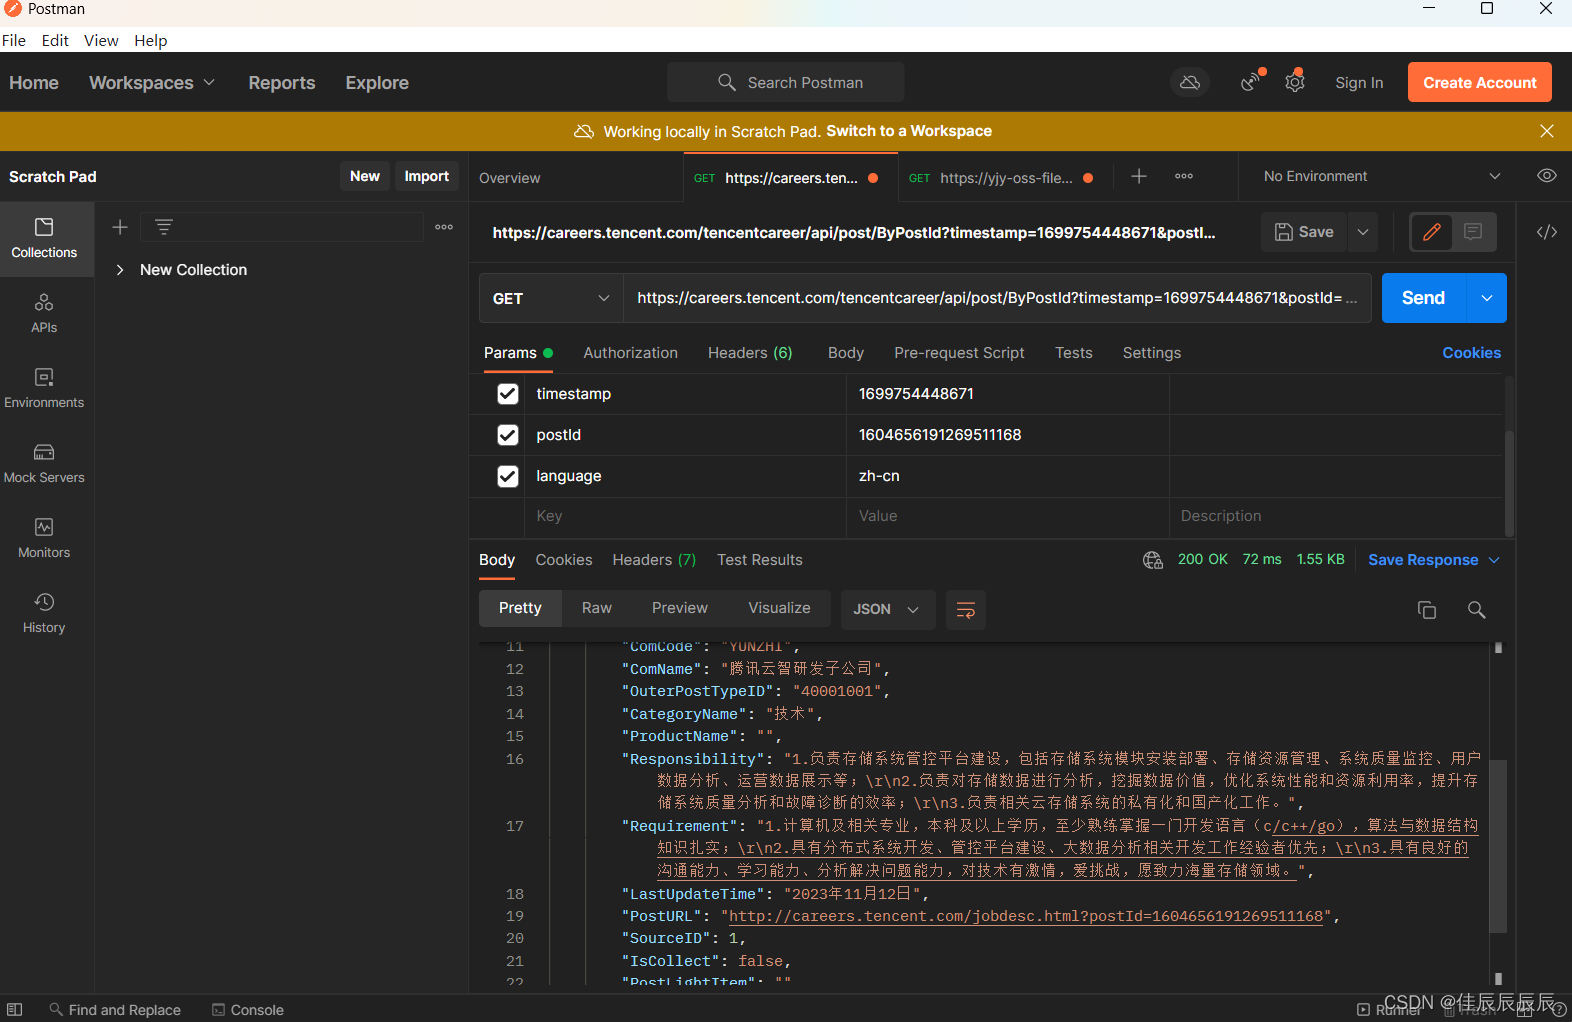This screenshot has width=1572, height=1022.
Task: Click the comment mode icon
Action: click(x=1473, y=232)
